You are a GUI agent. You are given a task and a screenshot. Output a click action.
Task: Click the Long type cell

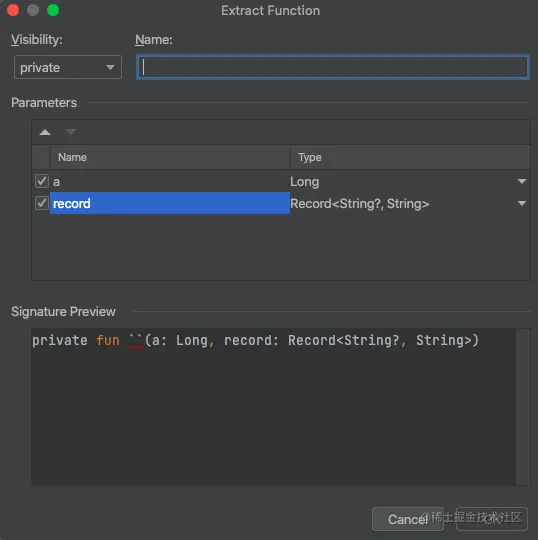[x=410, y=181]
